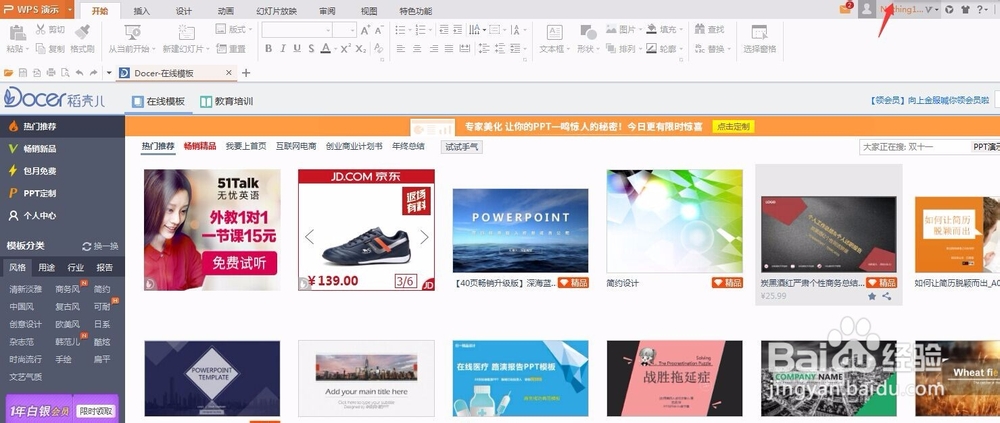
Task: Align text left
Action: (x=401, y=48)
